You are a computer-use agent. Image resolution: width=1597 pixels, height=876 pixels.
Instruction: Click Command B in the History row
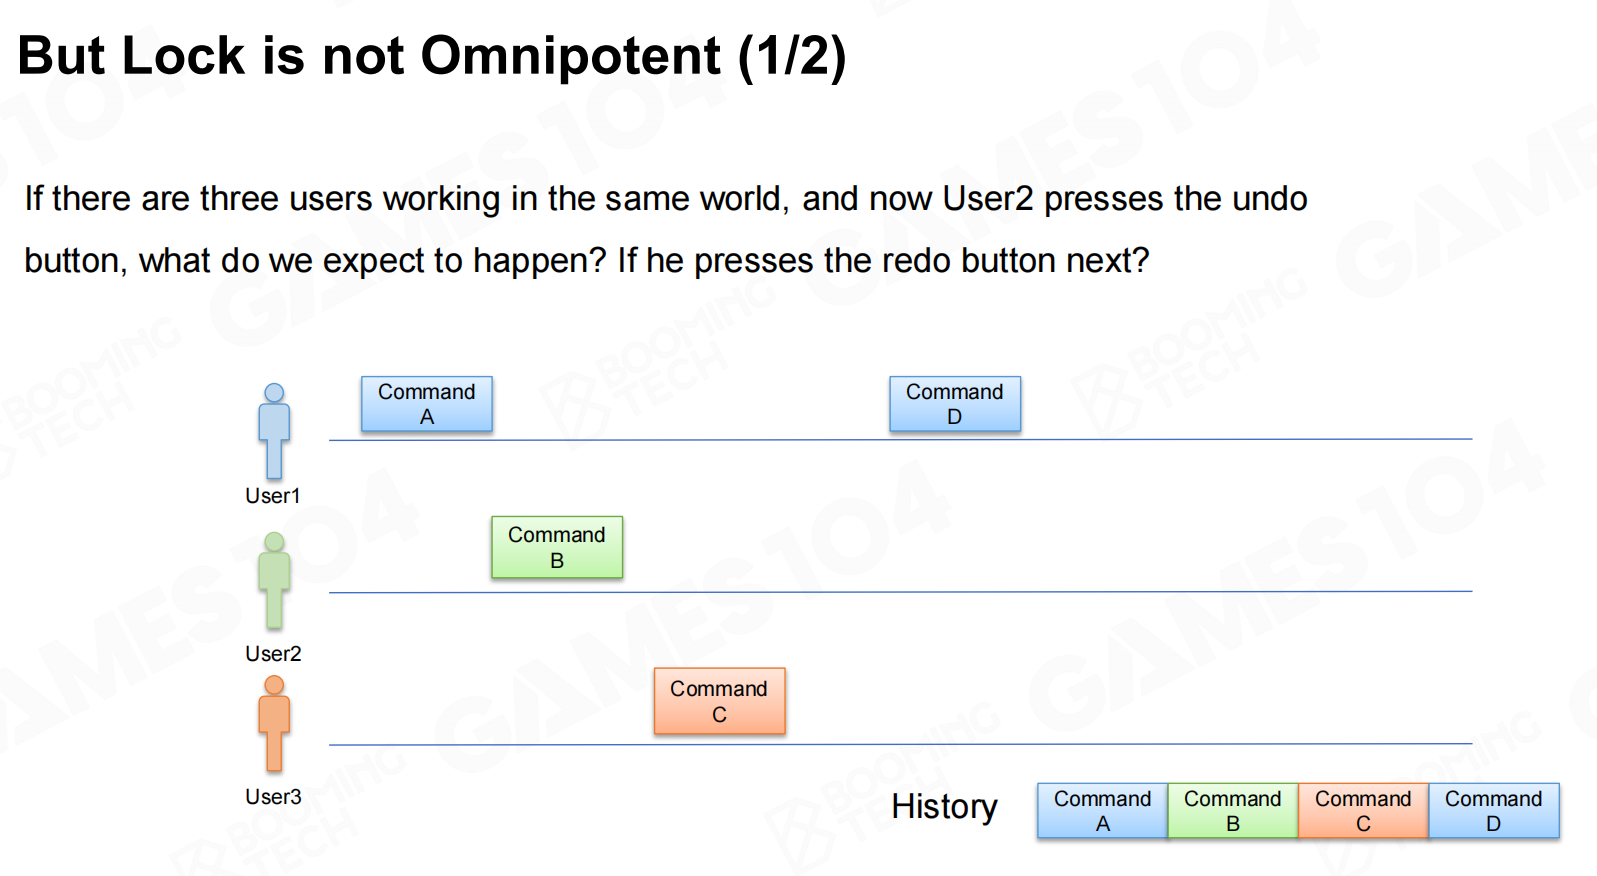coord(1232,810)
